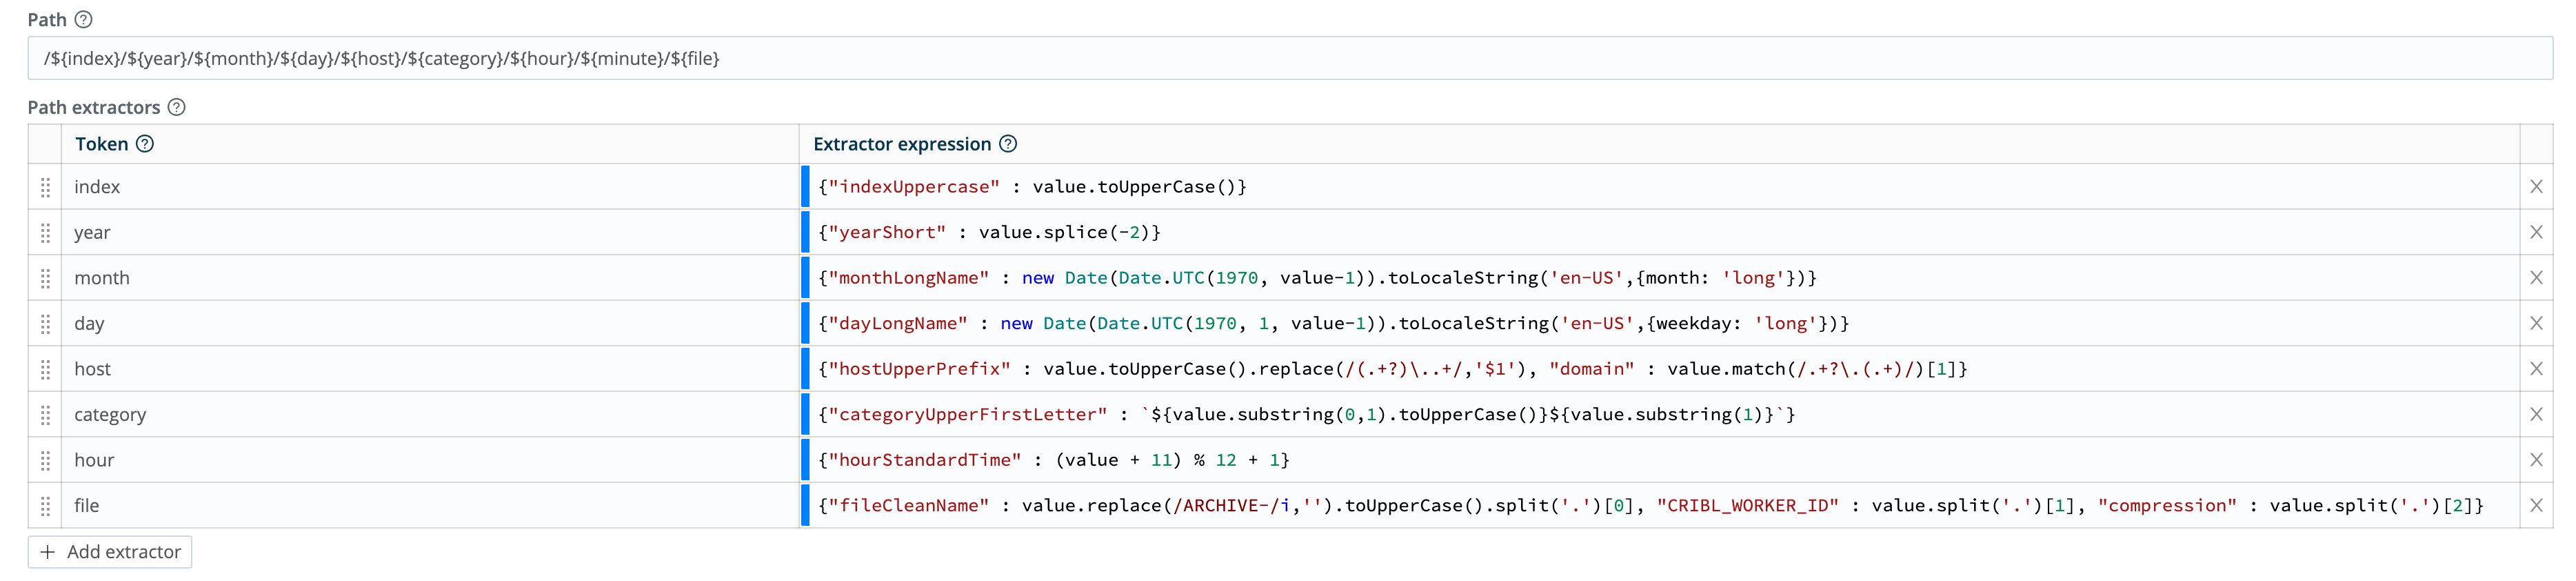2576x581 pixels.
Task: Open the Path field help icon
Action: [84, 19]
